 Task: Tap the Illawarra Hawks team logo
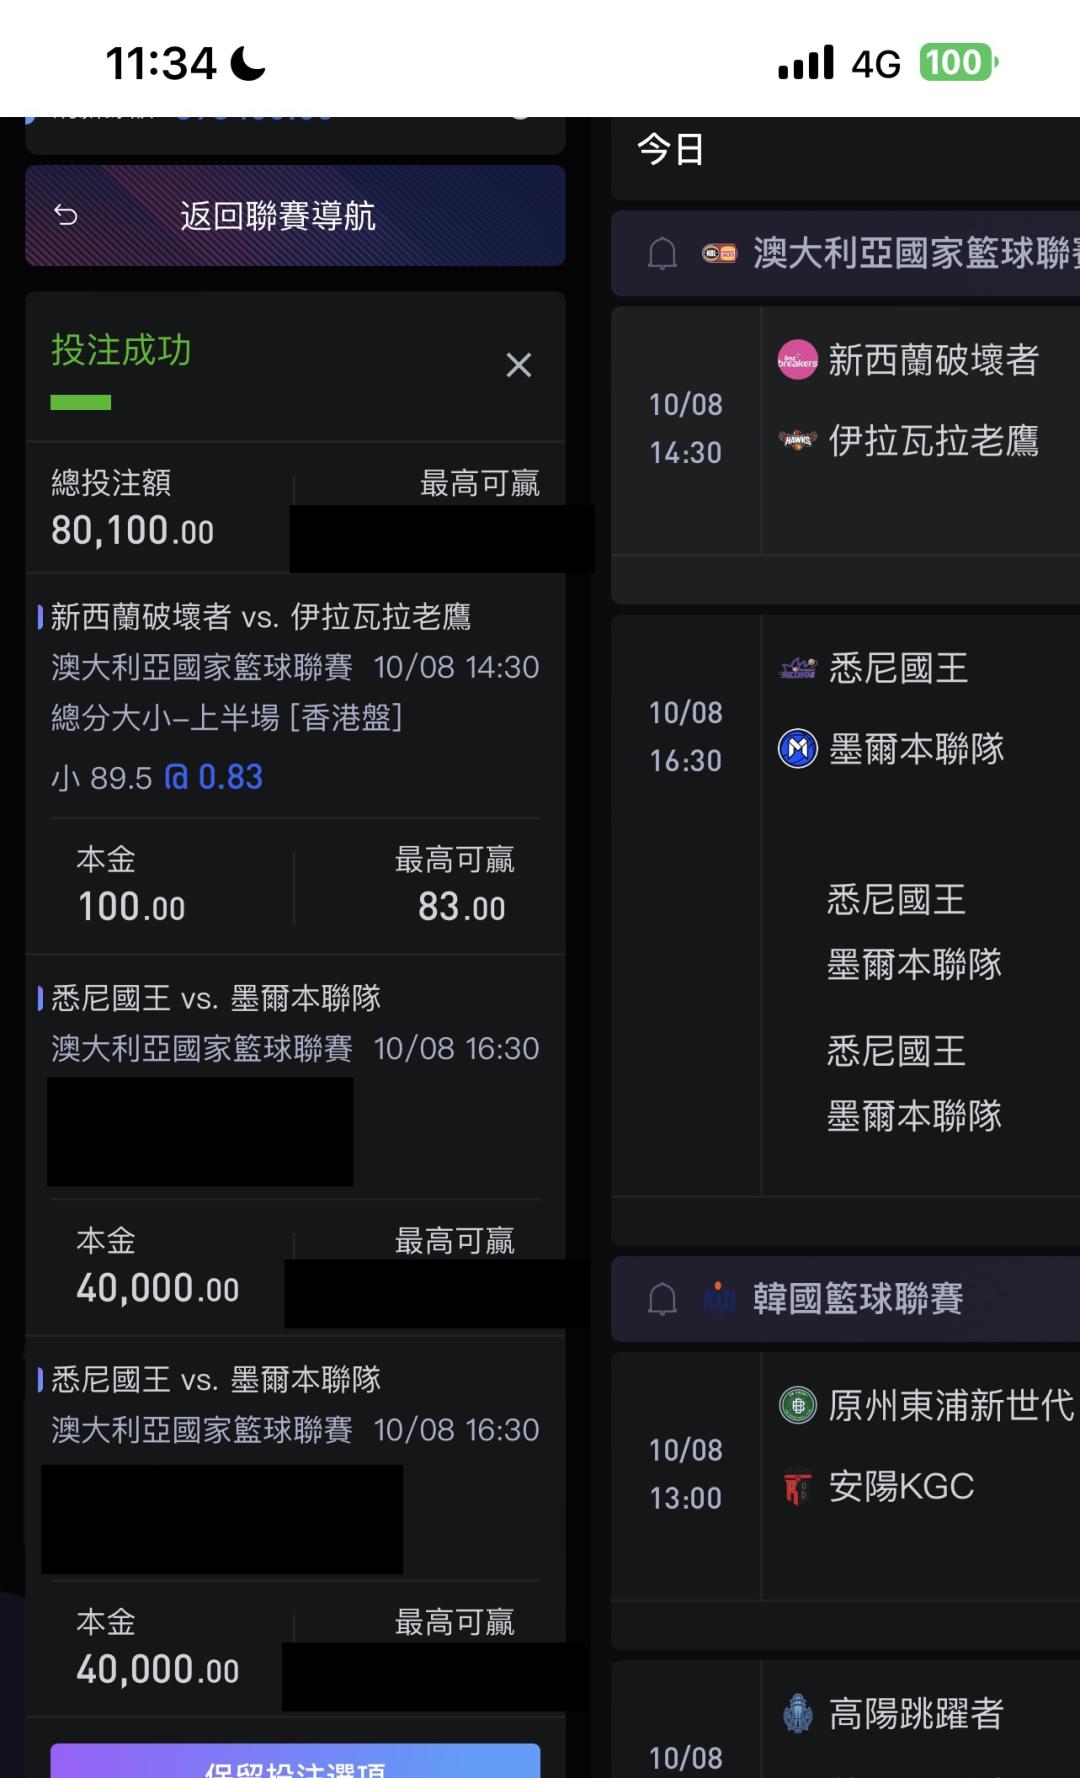(x=797, y=440)
